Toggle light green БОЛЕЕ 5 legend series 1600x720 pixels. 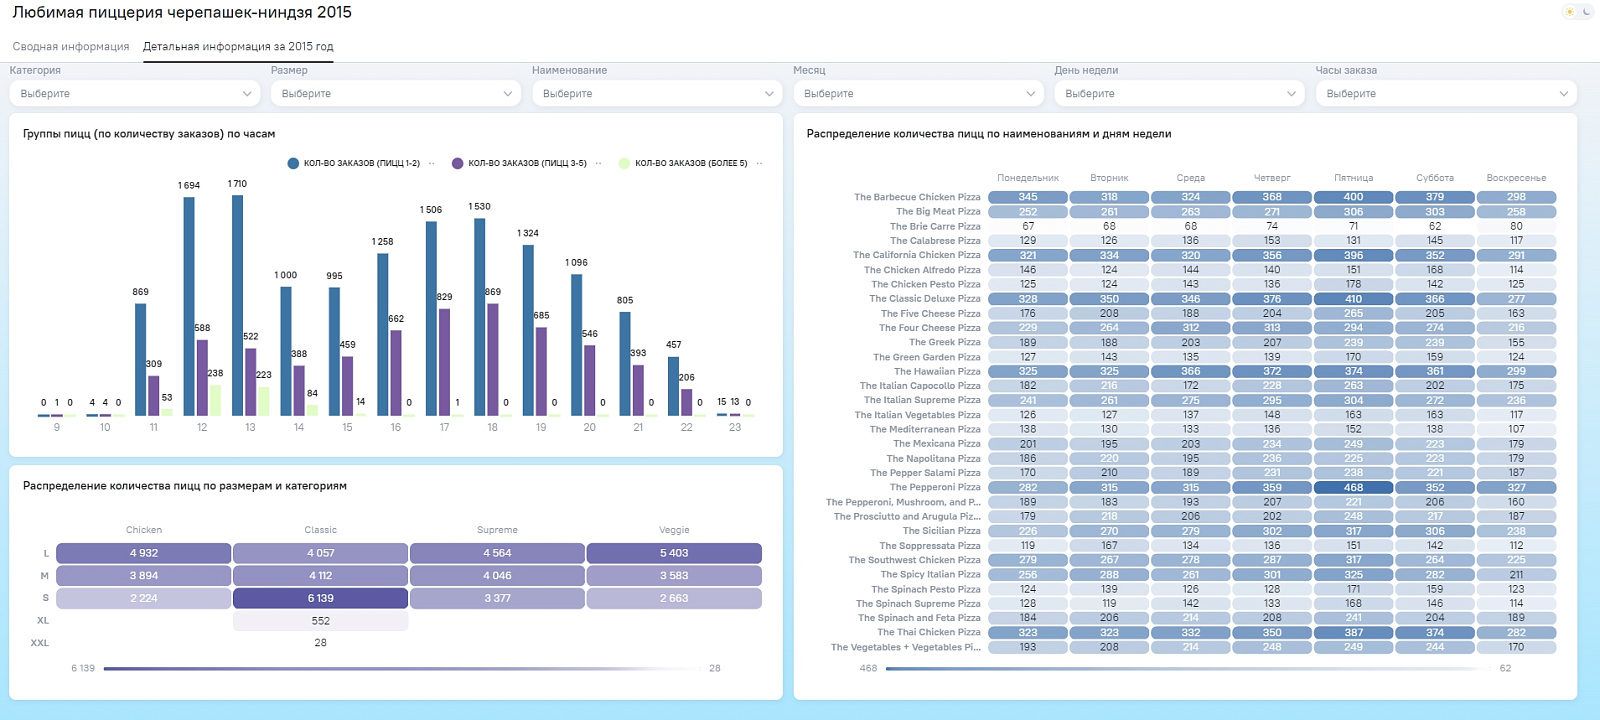(x=683, y=163)
